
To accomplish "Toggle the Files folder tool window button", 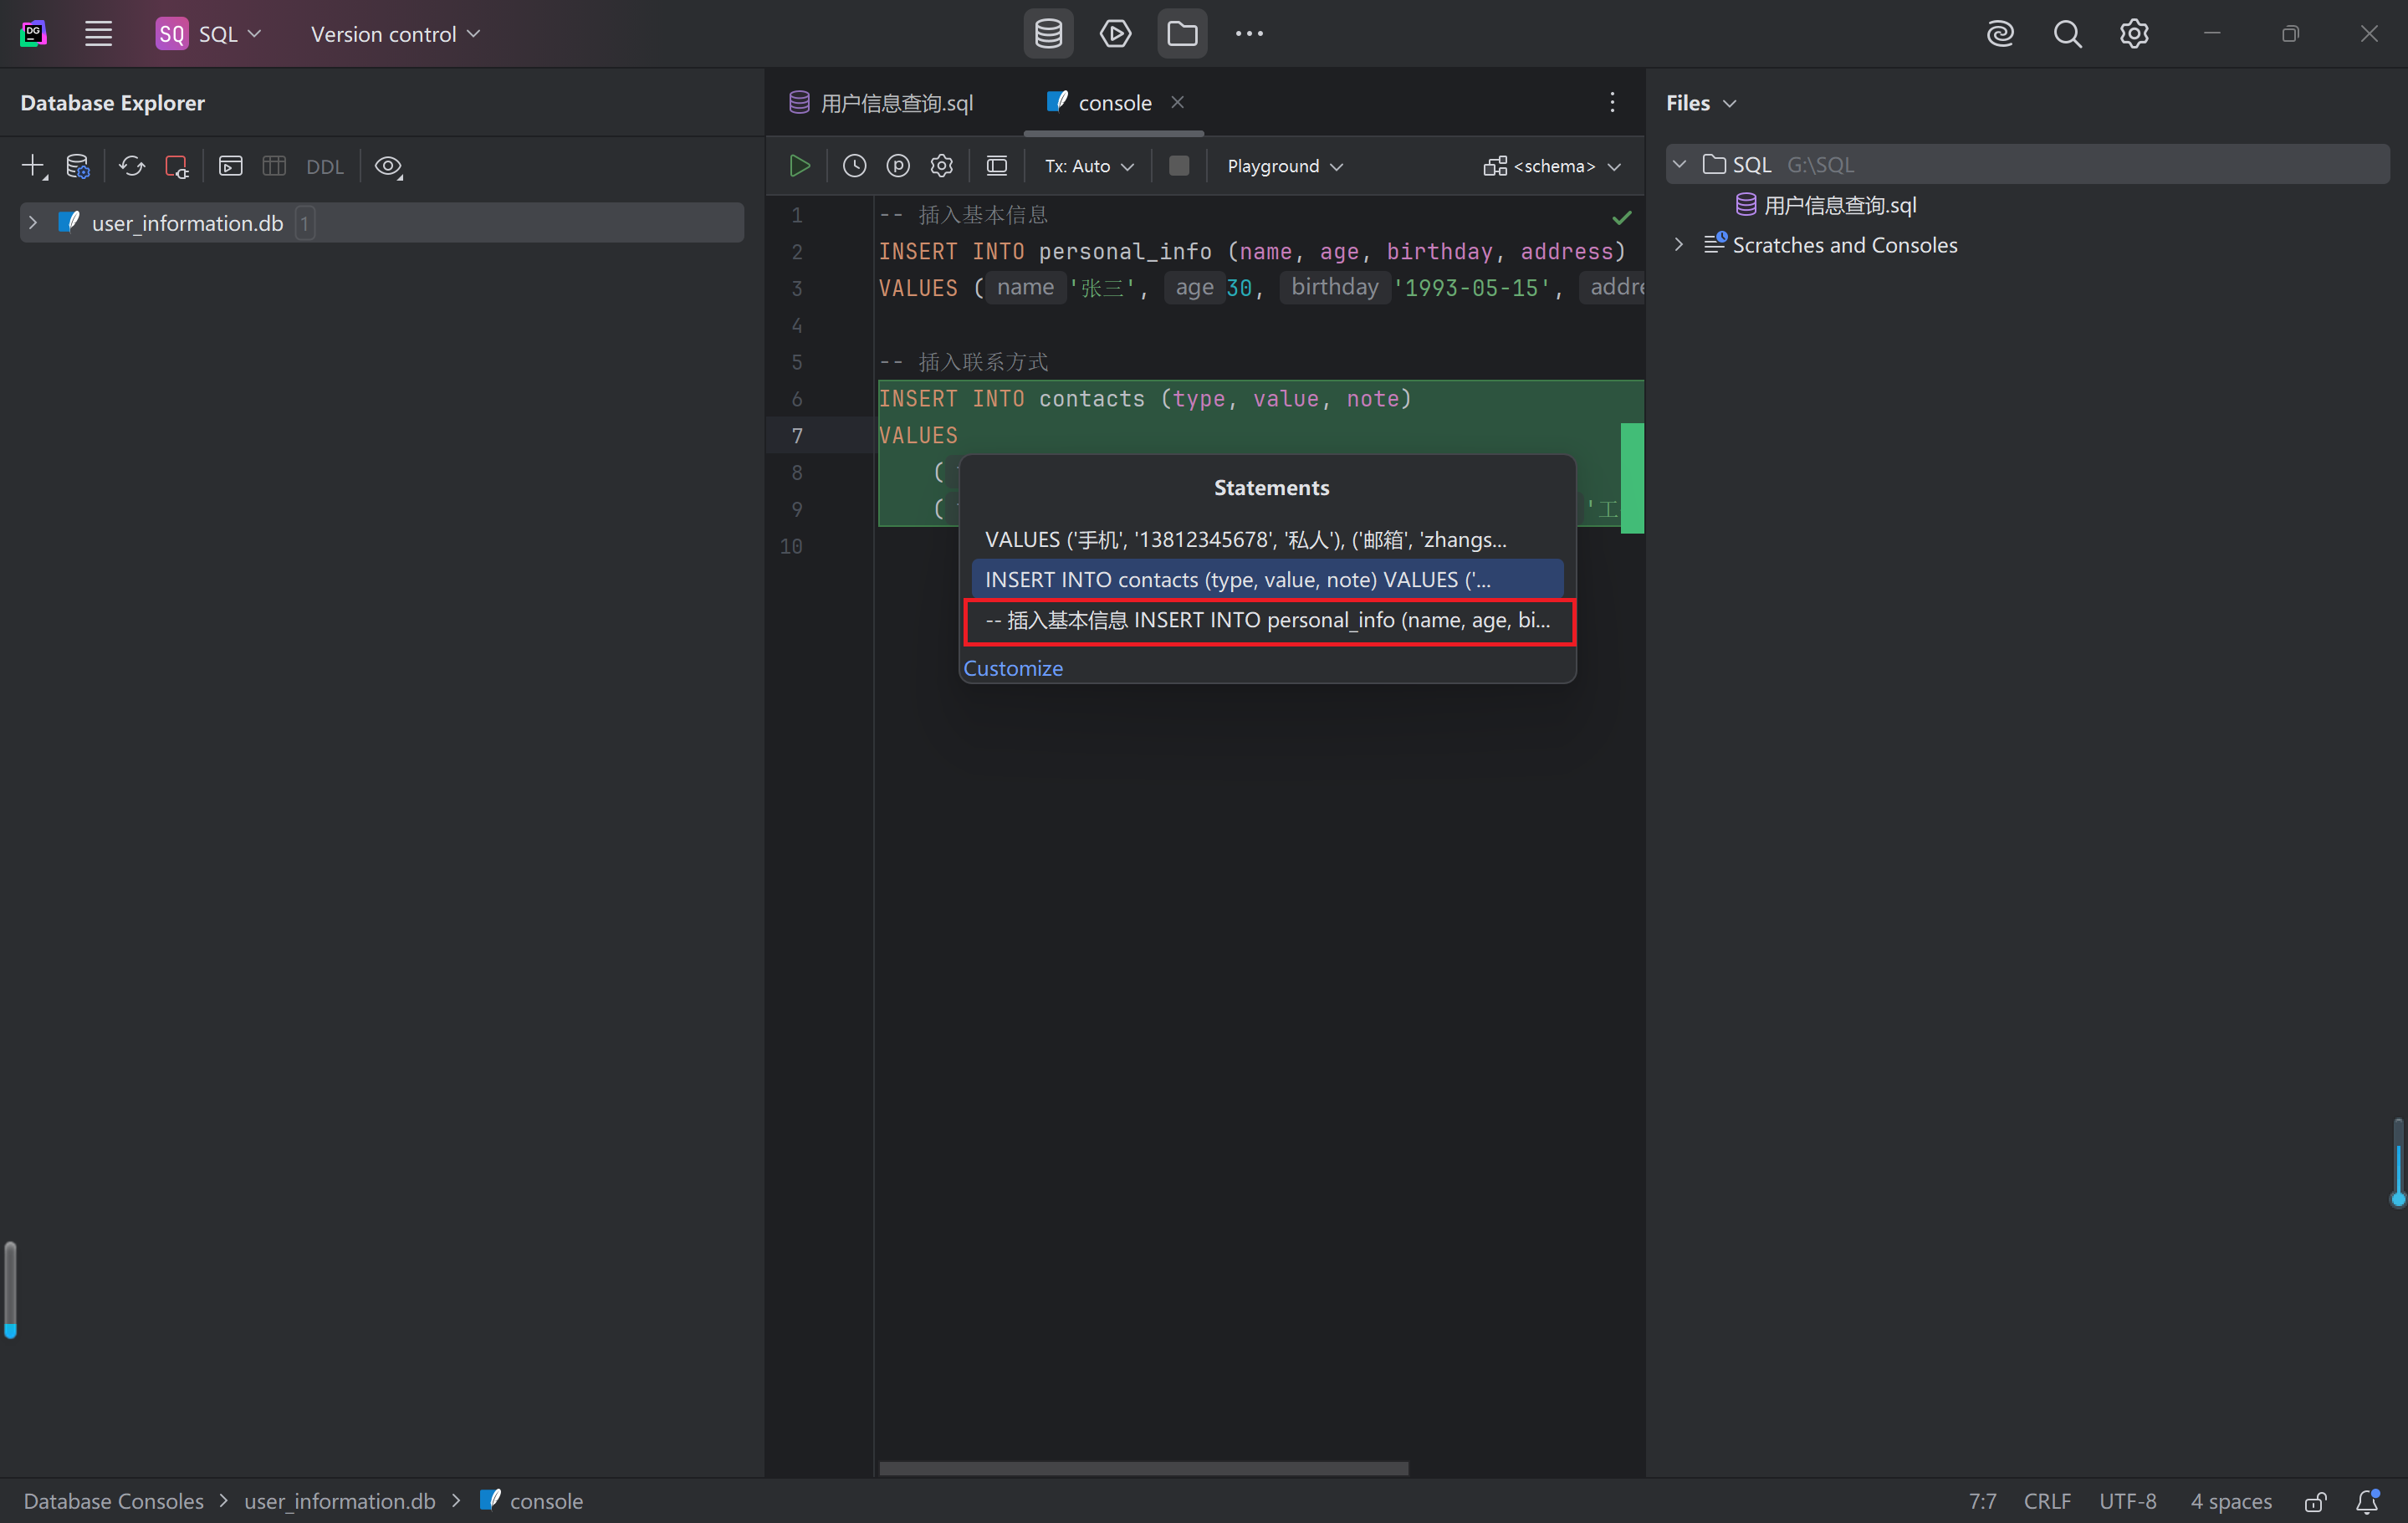I will (x=1182, y=34).
